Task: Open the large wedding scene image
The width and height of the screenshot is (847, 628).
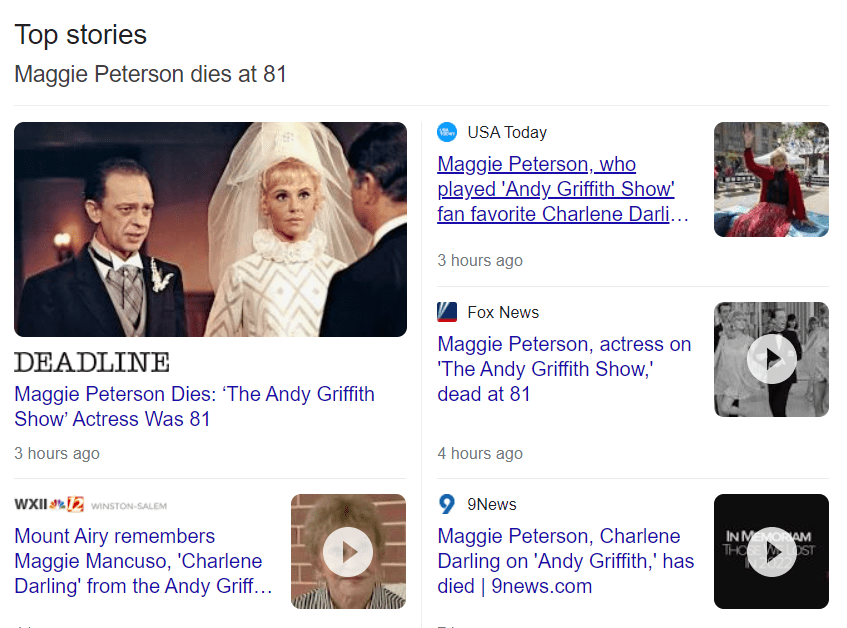Action: coord(210,229)
